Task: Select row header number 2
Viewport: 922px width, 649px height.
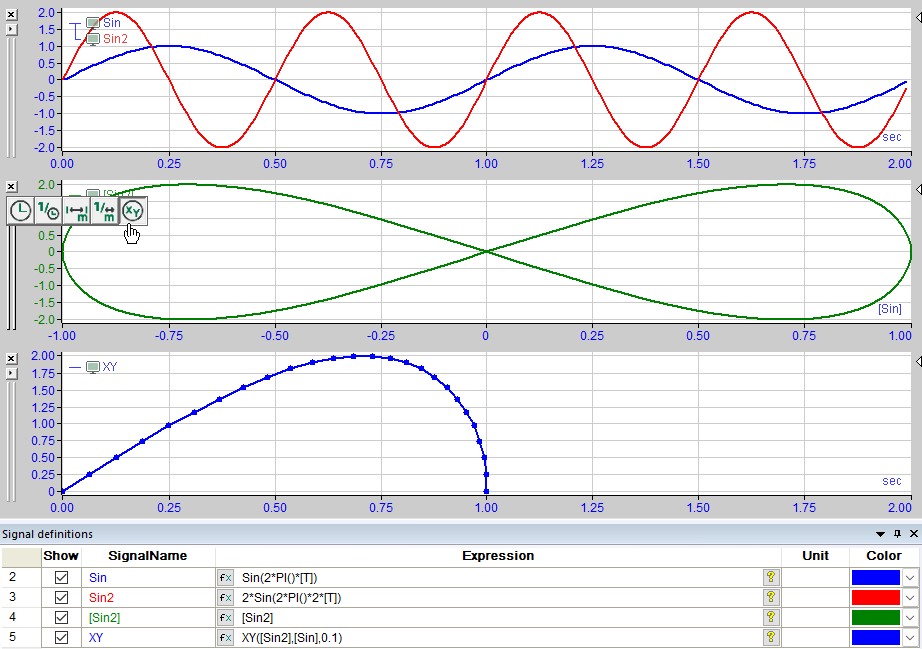Action: 21,578
